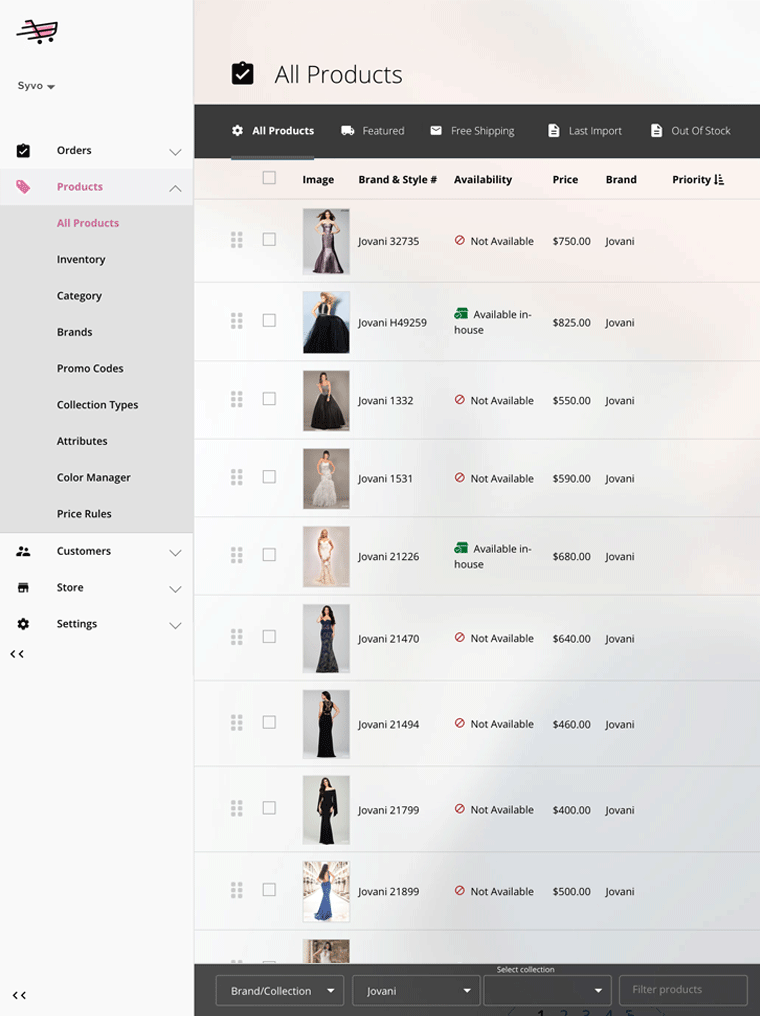Click the Brand & Style # column header
The image size is (760, 1016).
point(398,179)
